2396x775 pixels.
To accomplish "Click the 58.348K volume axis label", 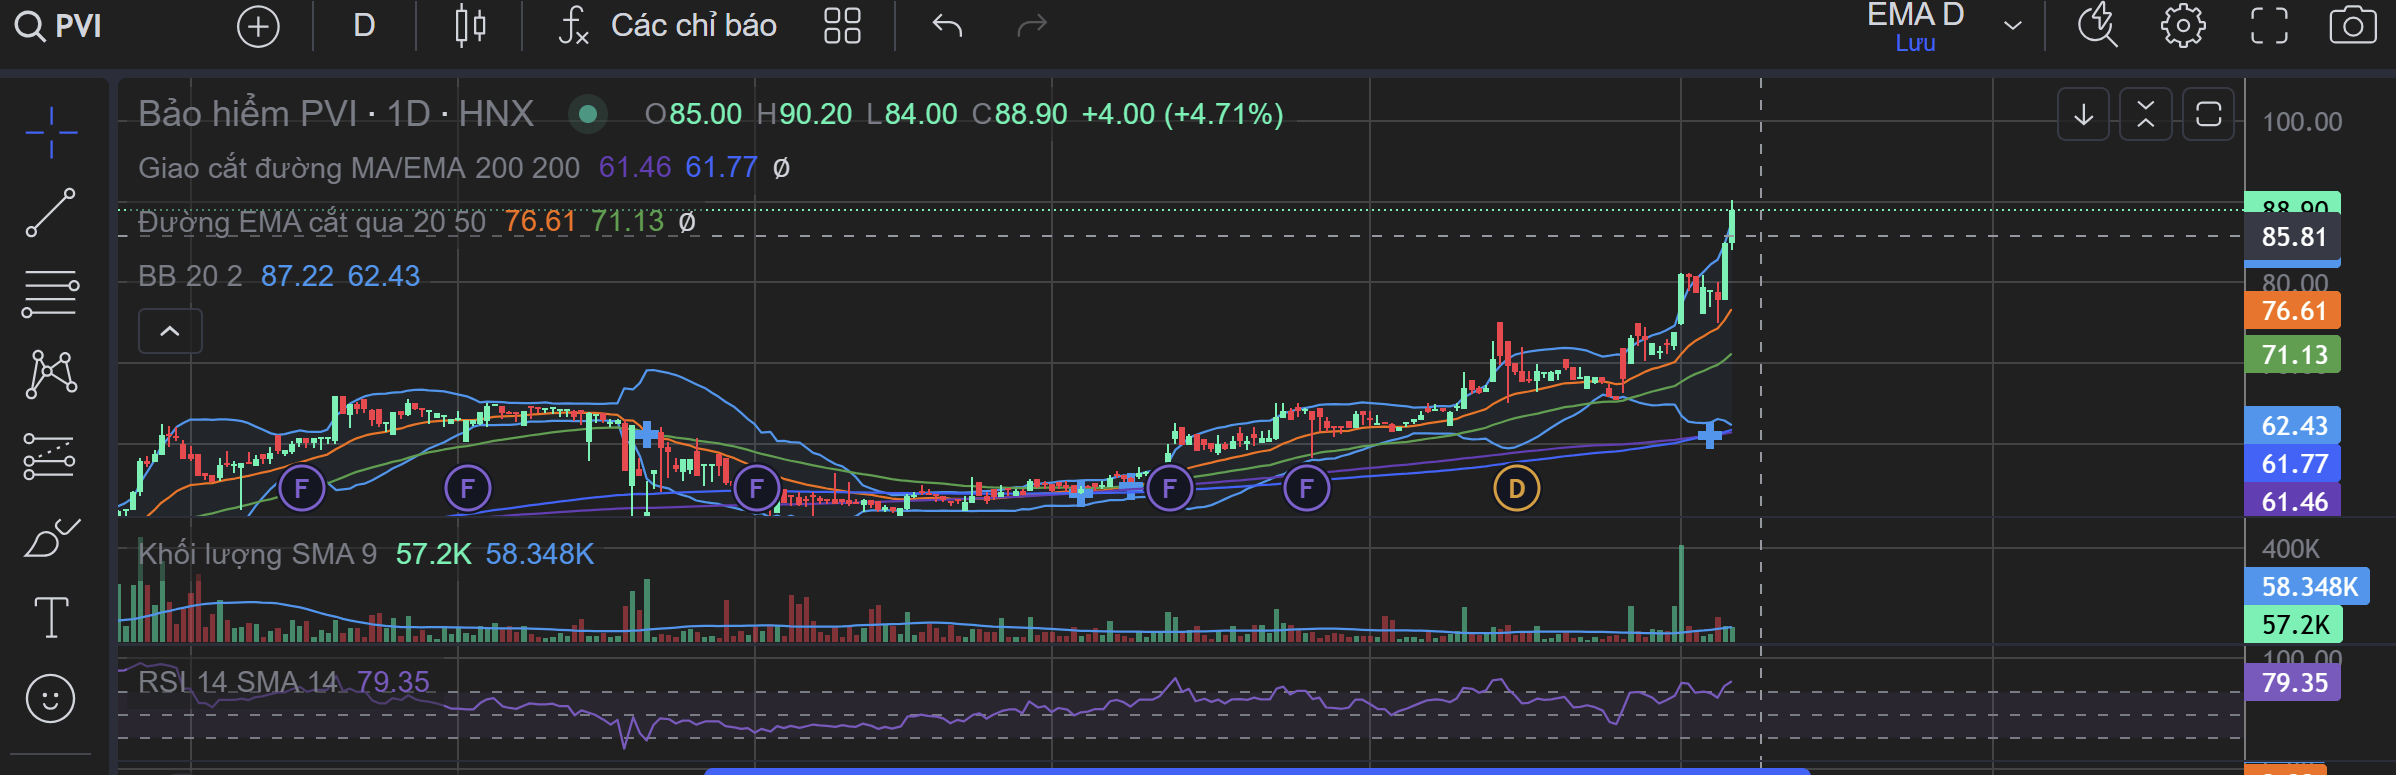I will click(x=2307, y=587).
